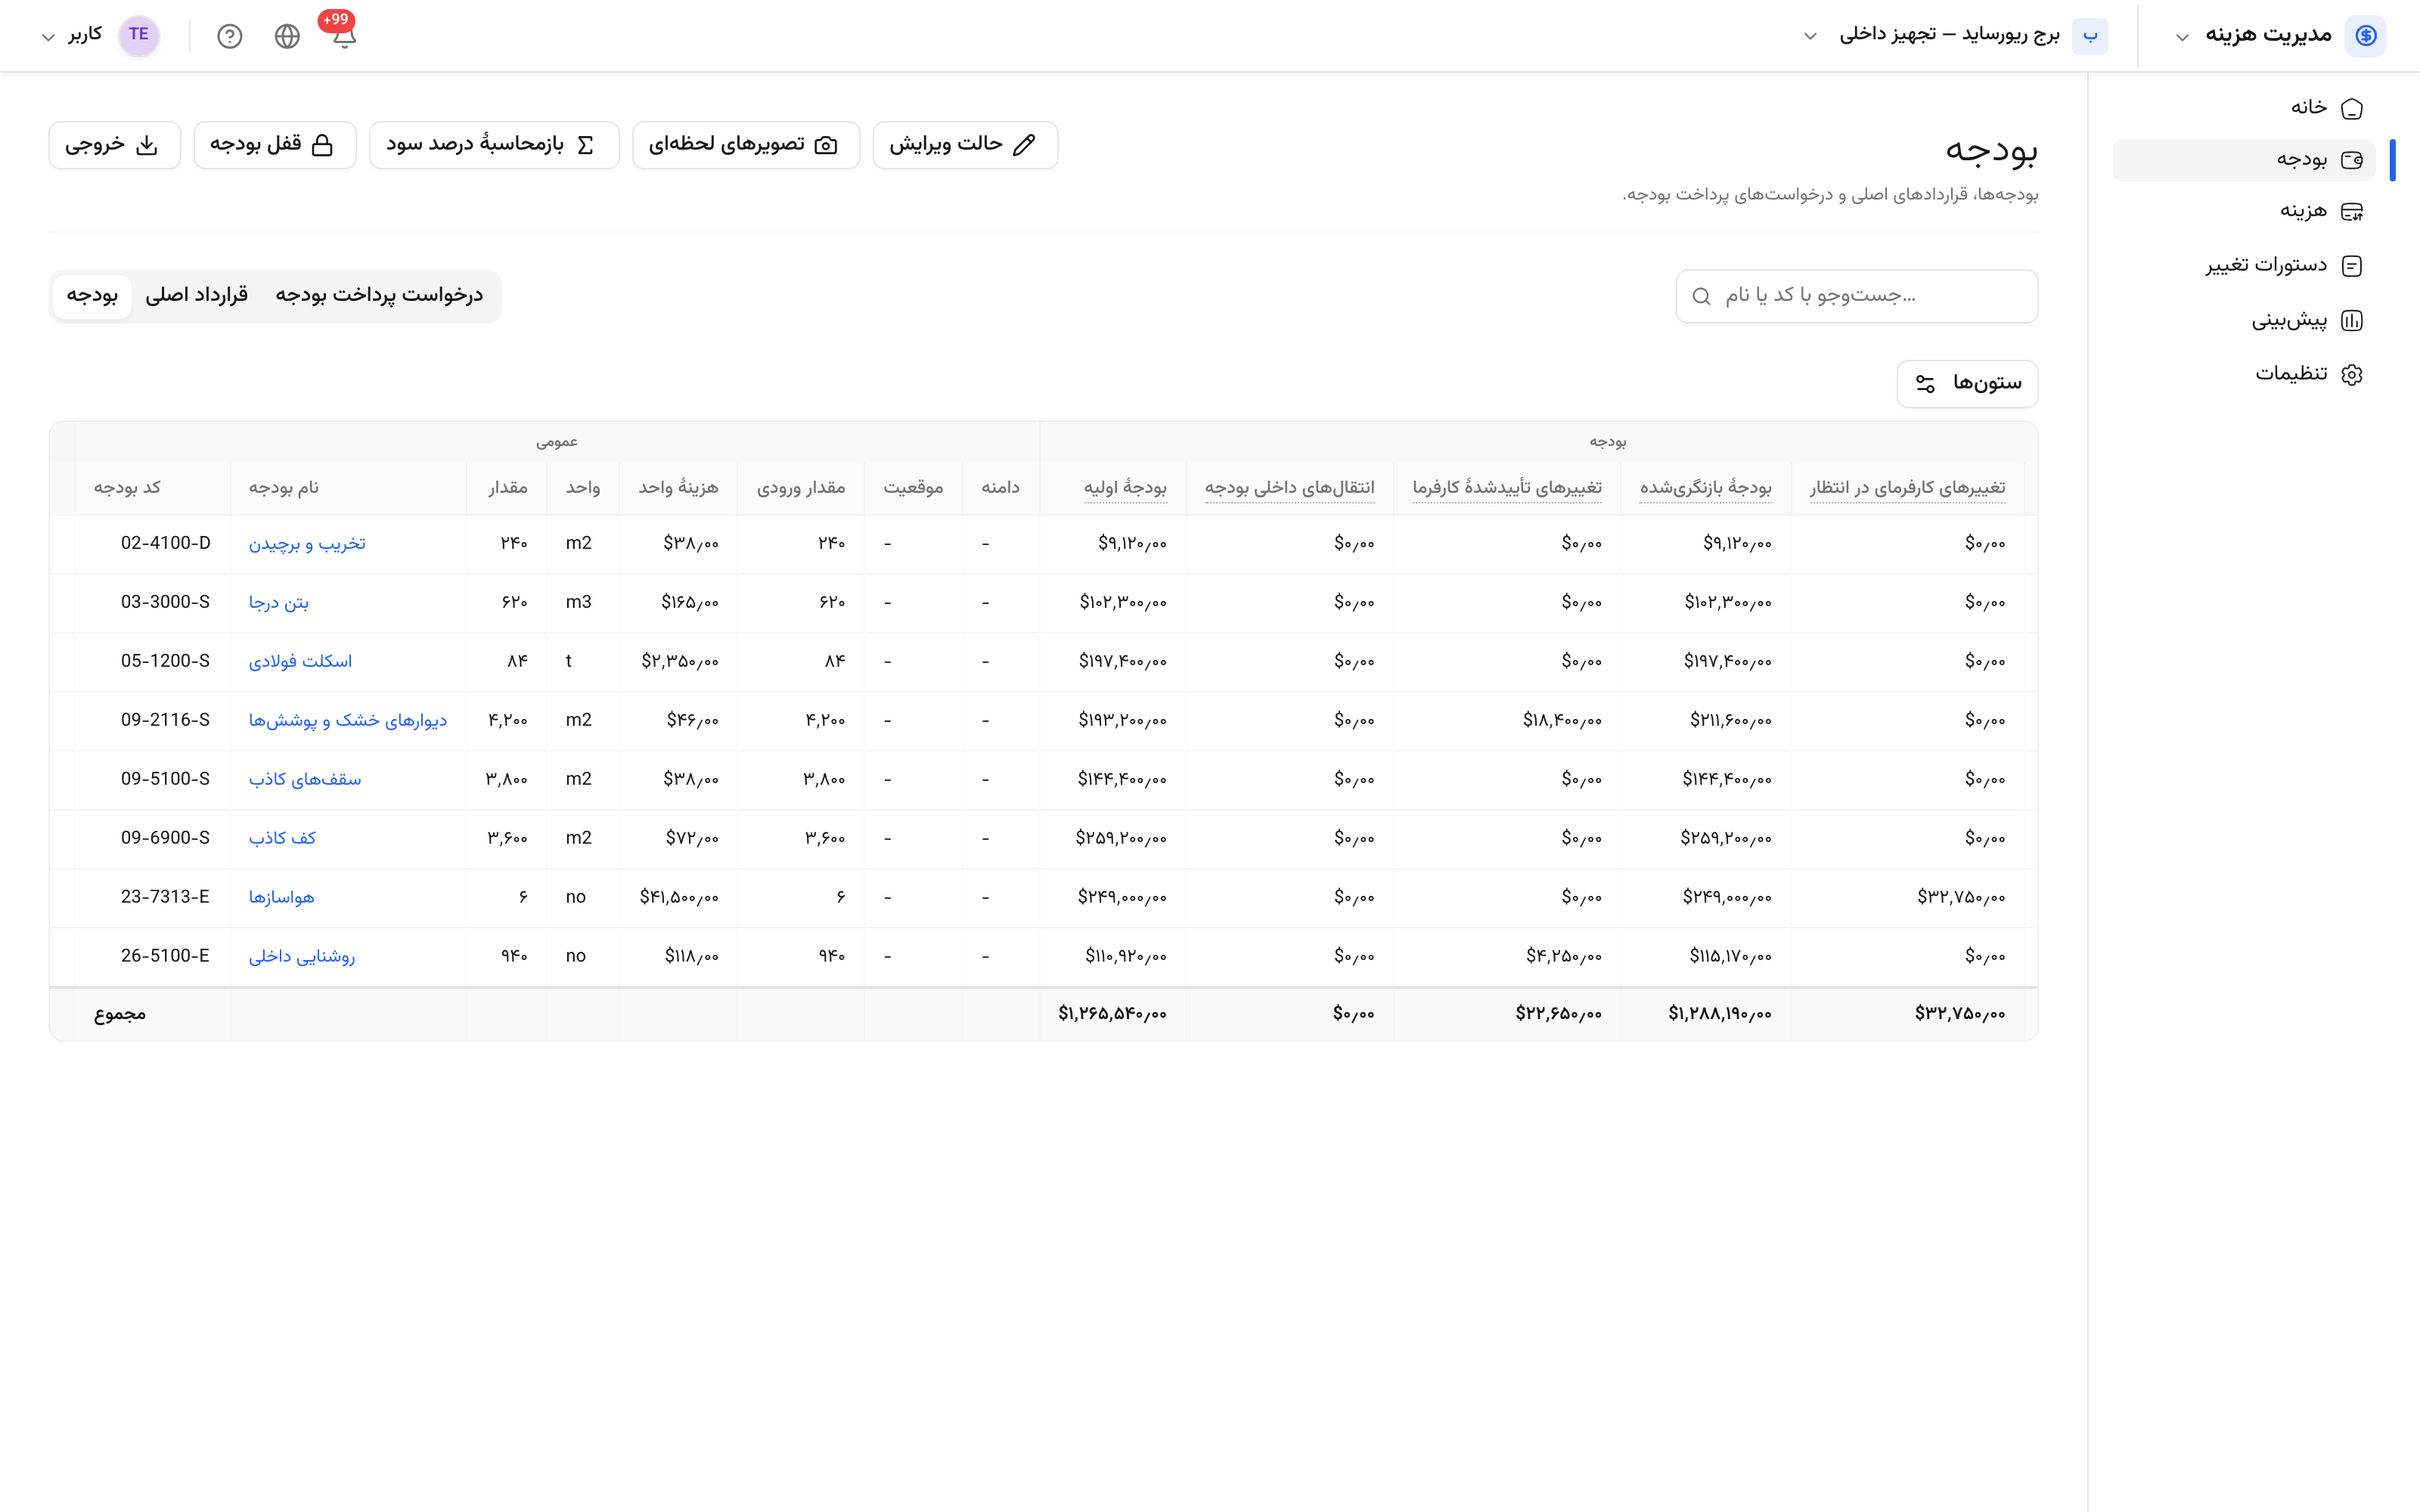Click the search by code or name field
Image resolution: width=2420 pixels, height=1512 pixels.
click(1856, 296)
